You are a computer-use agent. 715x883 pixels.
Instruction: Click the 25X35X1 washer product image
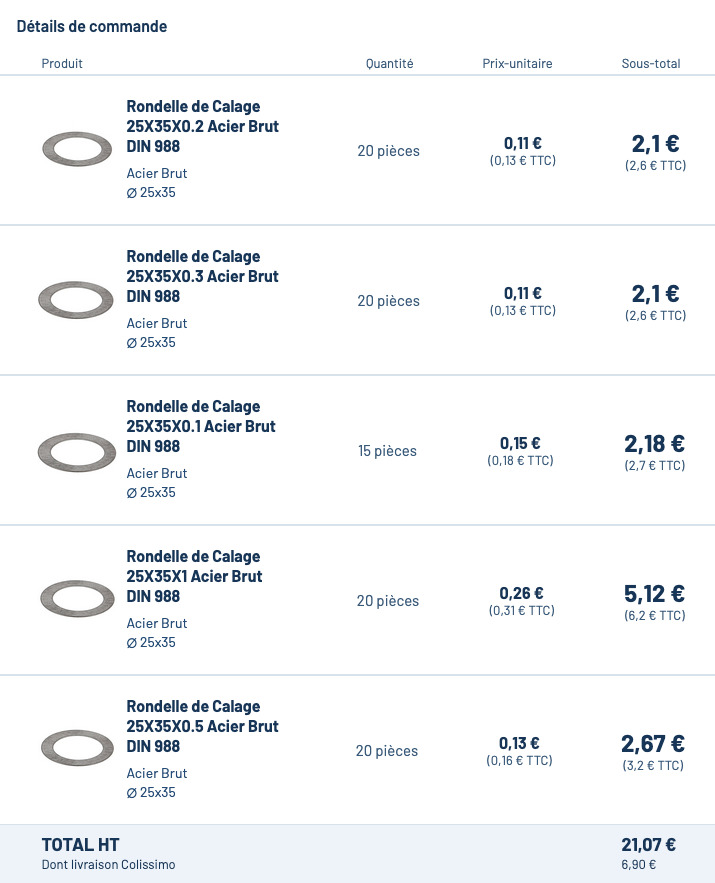[x=76, y=600]
